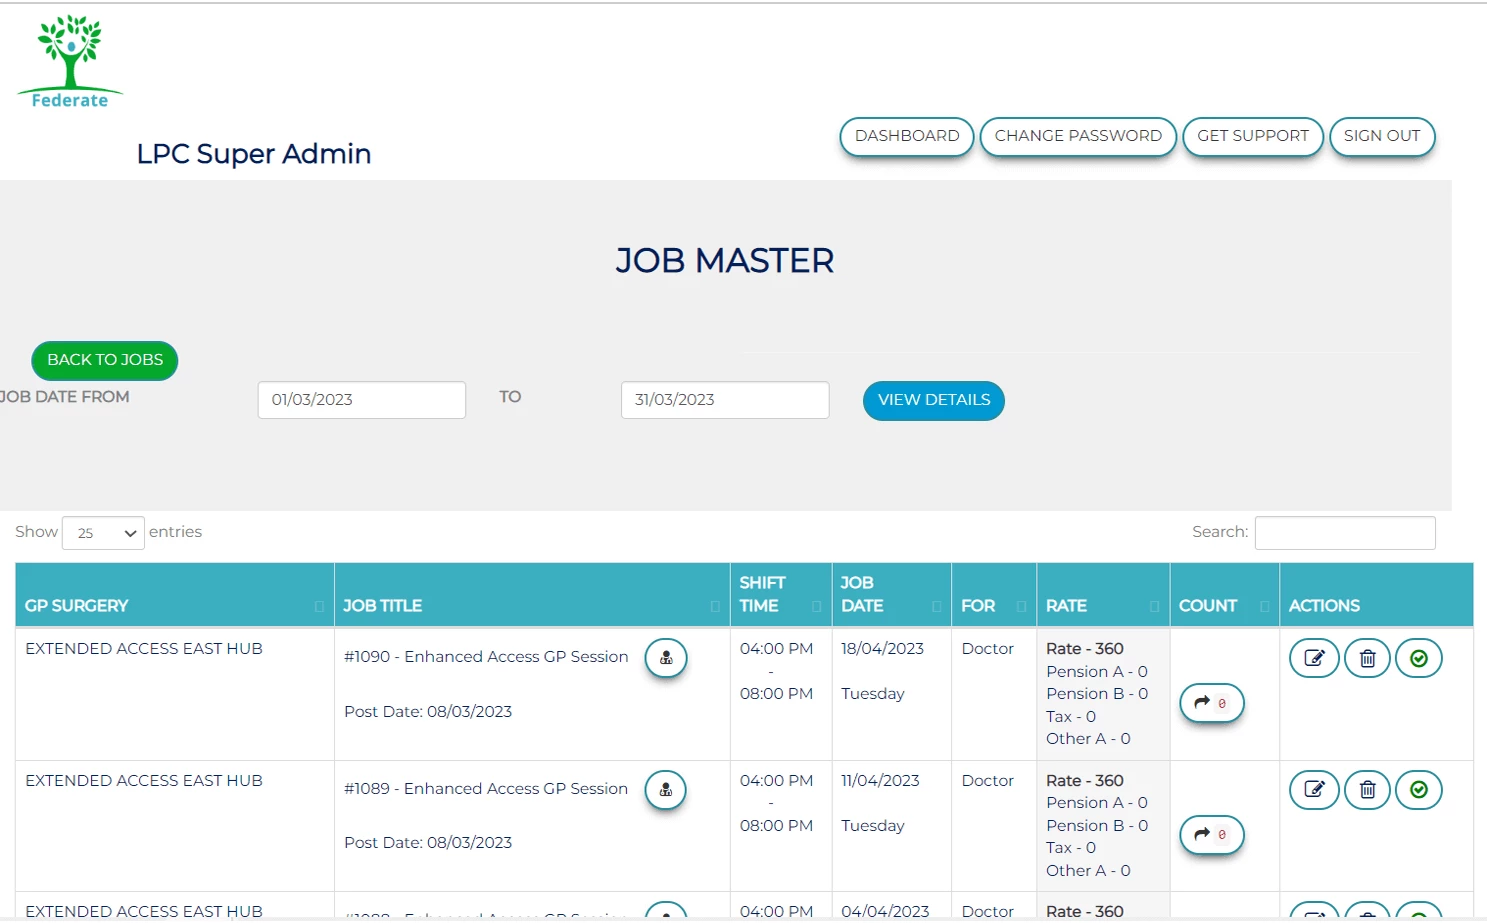Click the Federate tree logo
Screen dimensions: 1487x923
(69, 58)
